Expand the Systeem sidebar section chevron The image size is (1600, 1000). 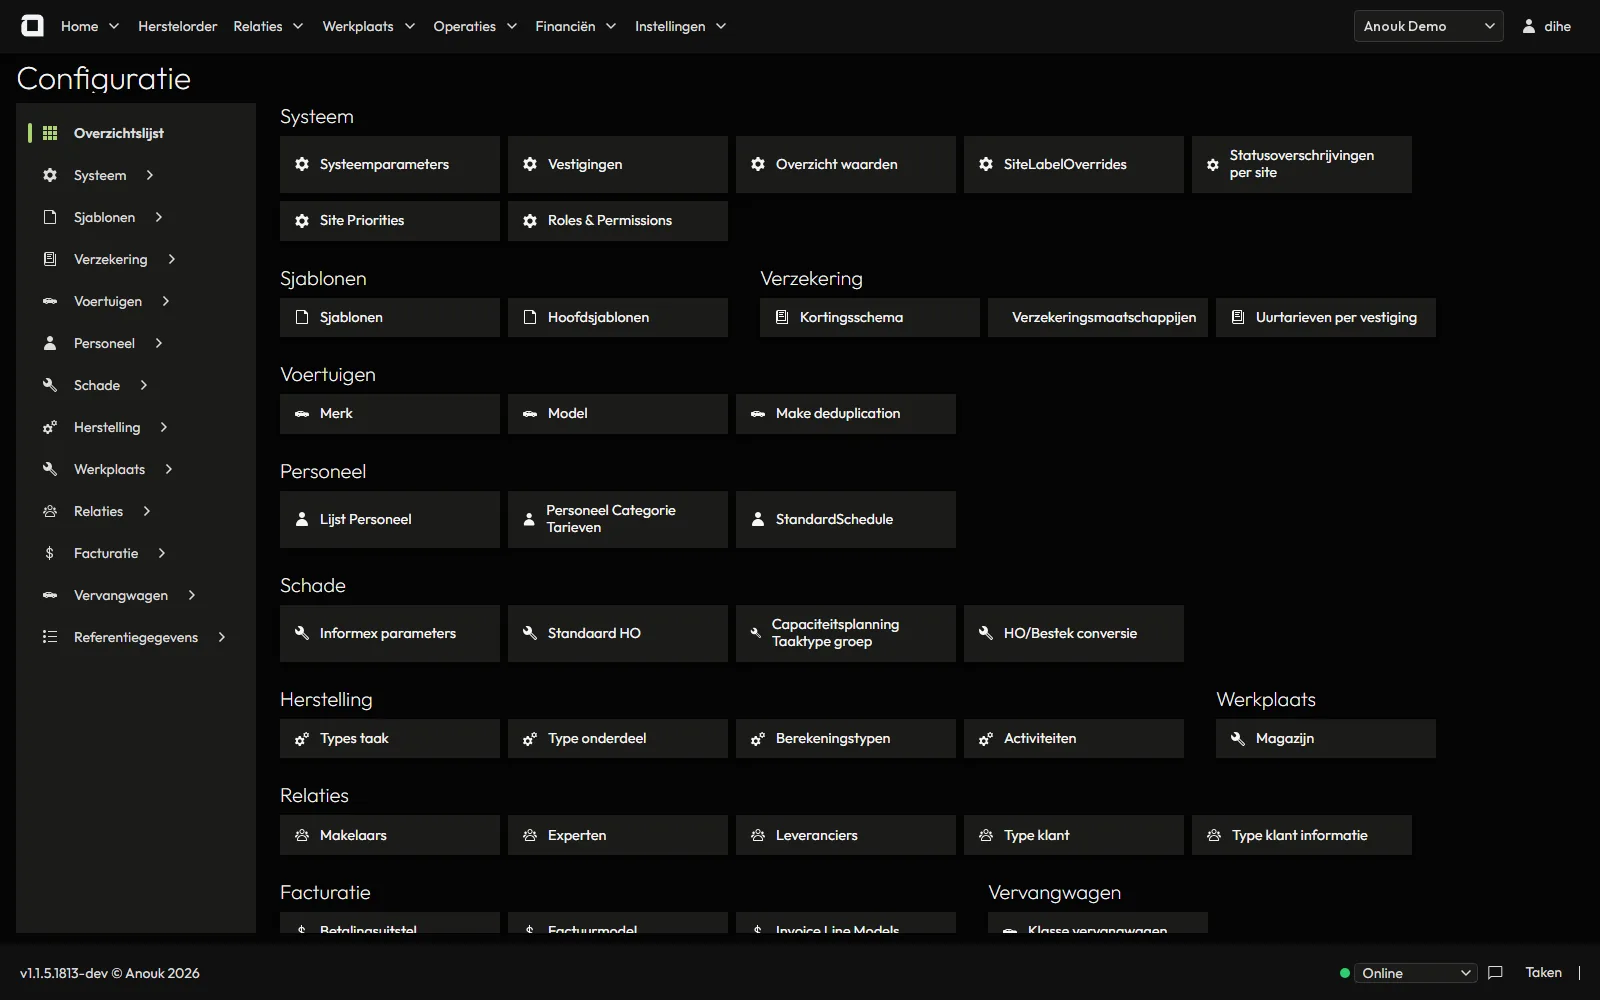point(150,175)
